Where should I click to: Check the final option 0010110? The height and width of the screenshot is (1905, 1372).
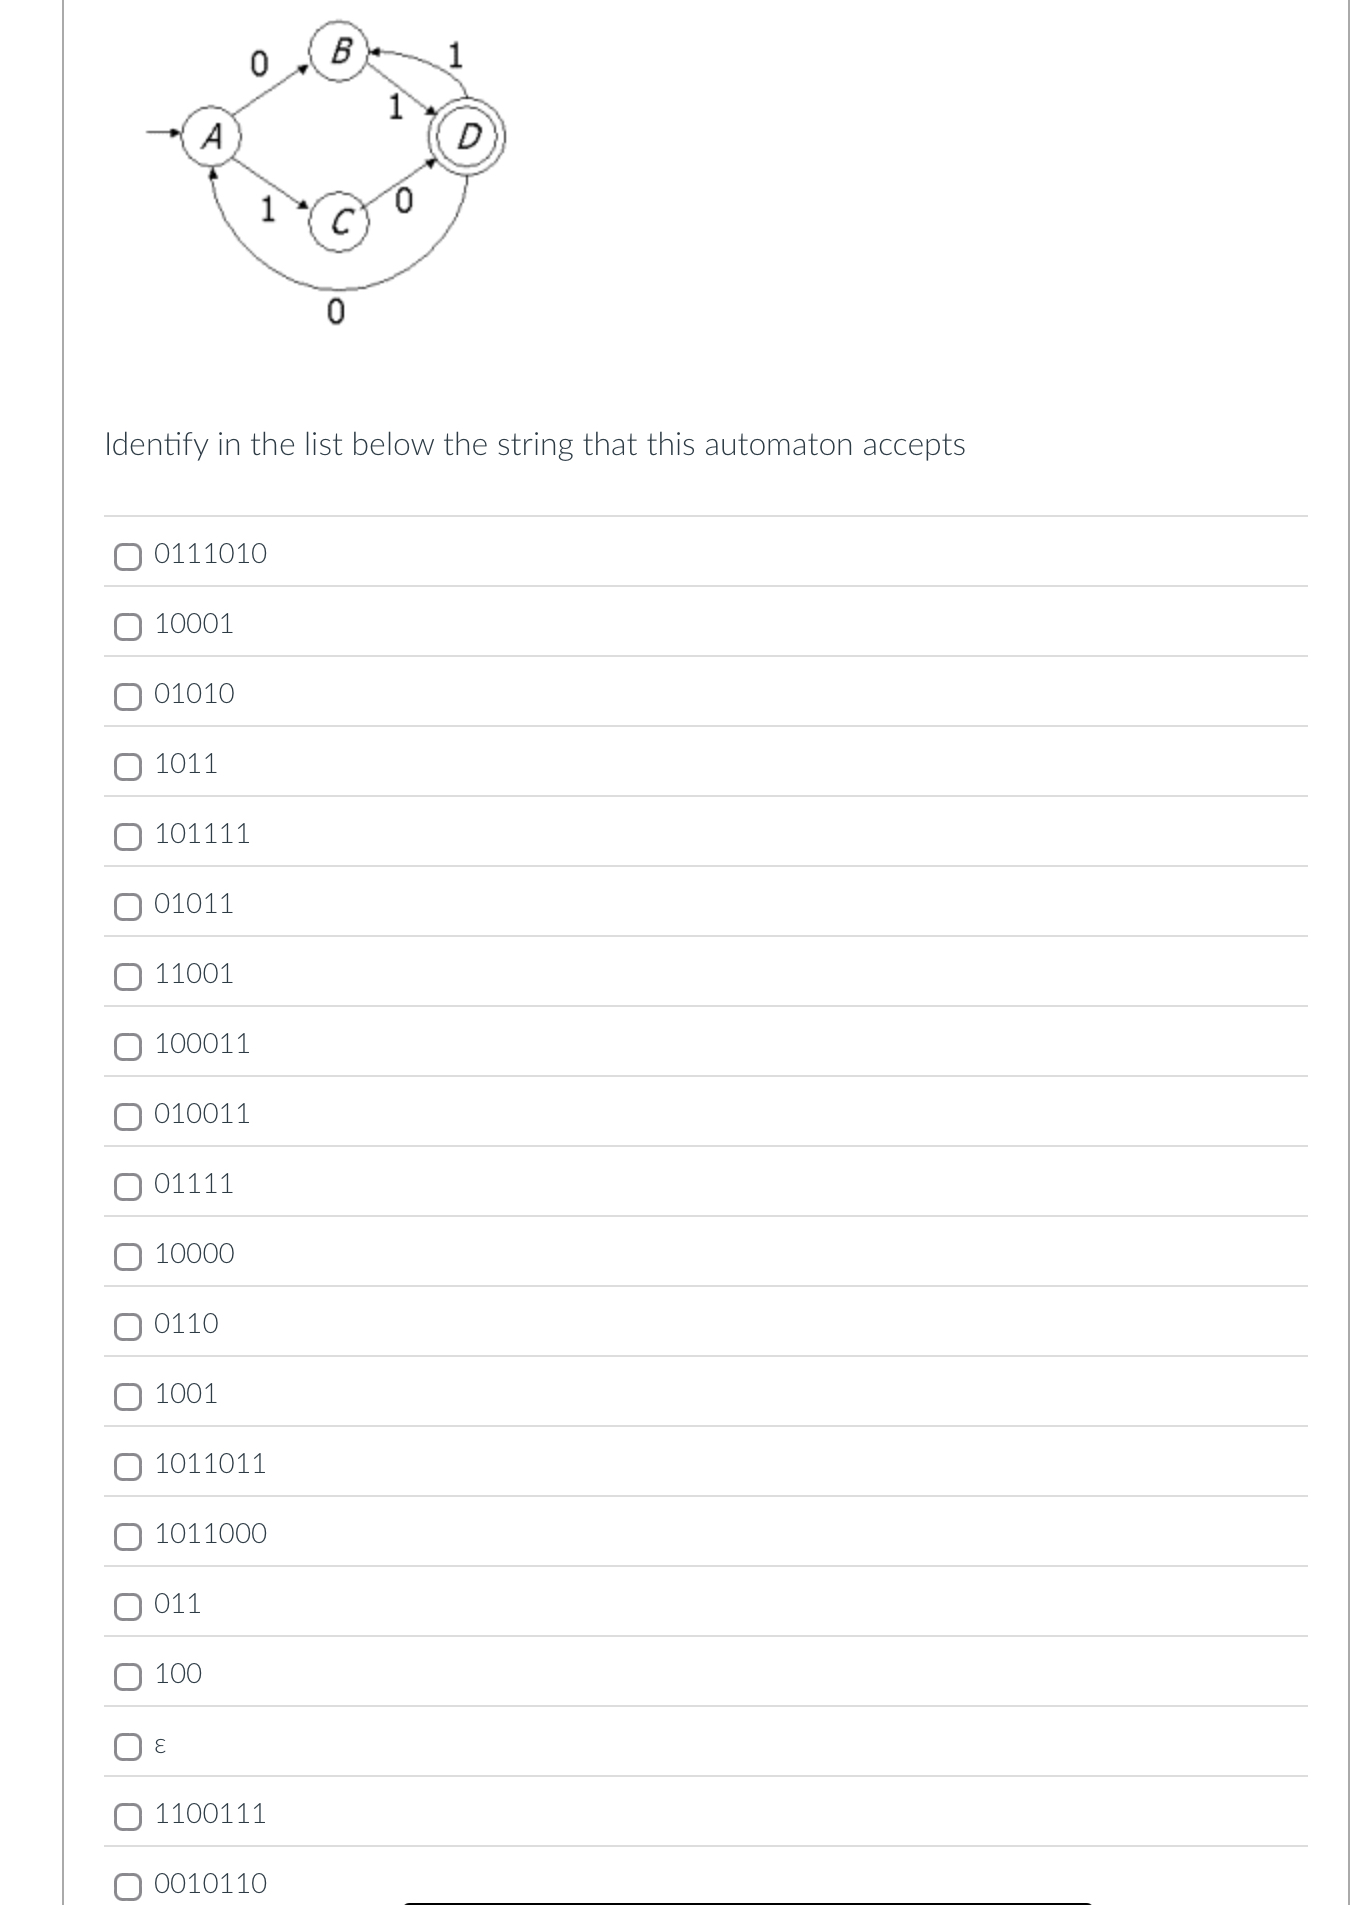[126, 1885]
